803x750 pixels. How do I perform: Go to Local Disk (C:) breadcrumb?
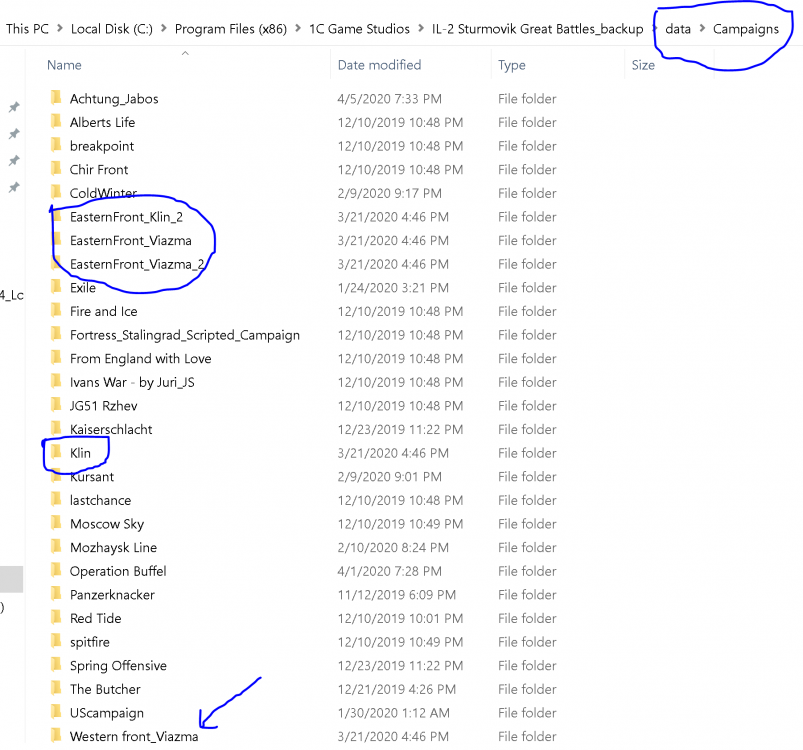click(x=112, y=29)
